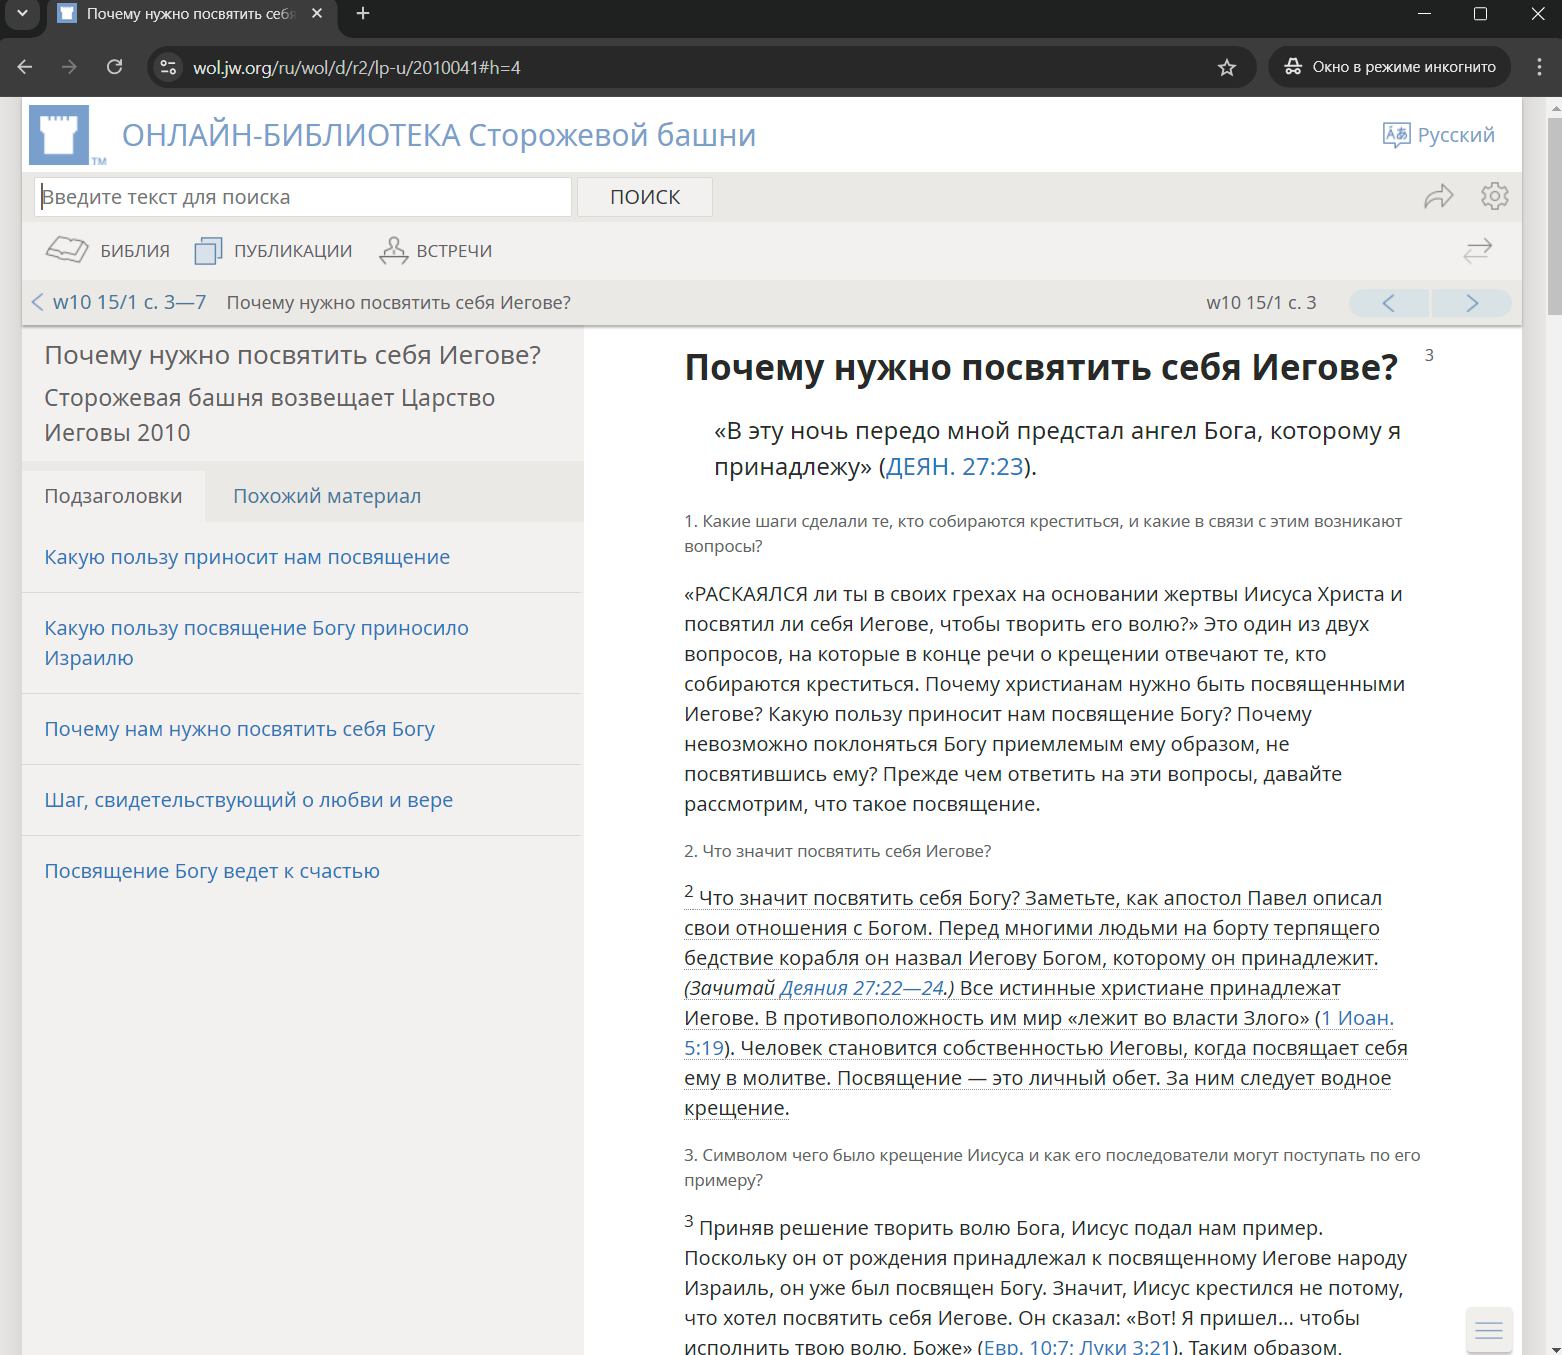1562x1355 pixels.
Task: Open site information icon in address bar
Action: coord(169,67)
